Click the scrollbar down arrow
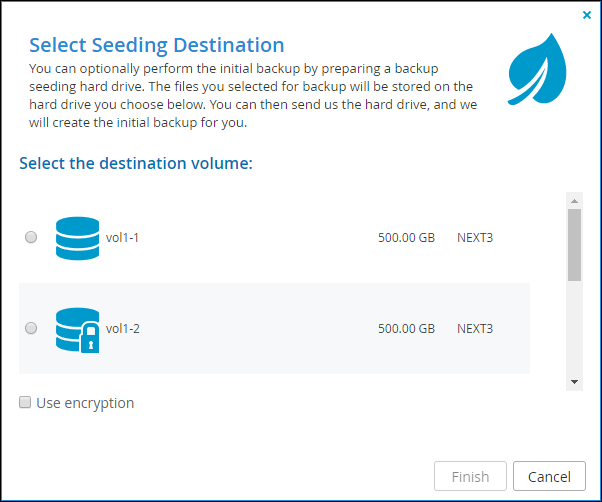This screenshot has width=602, height=502. point(574,382)
